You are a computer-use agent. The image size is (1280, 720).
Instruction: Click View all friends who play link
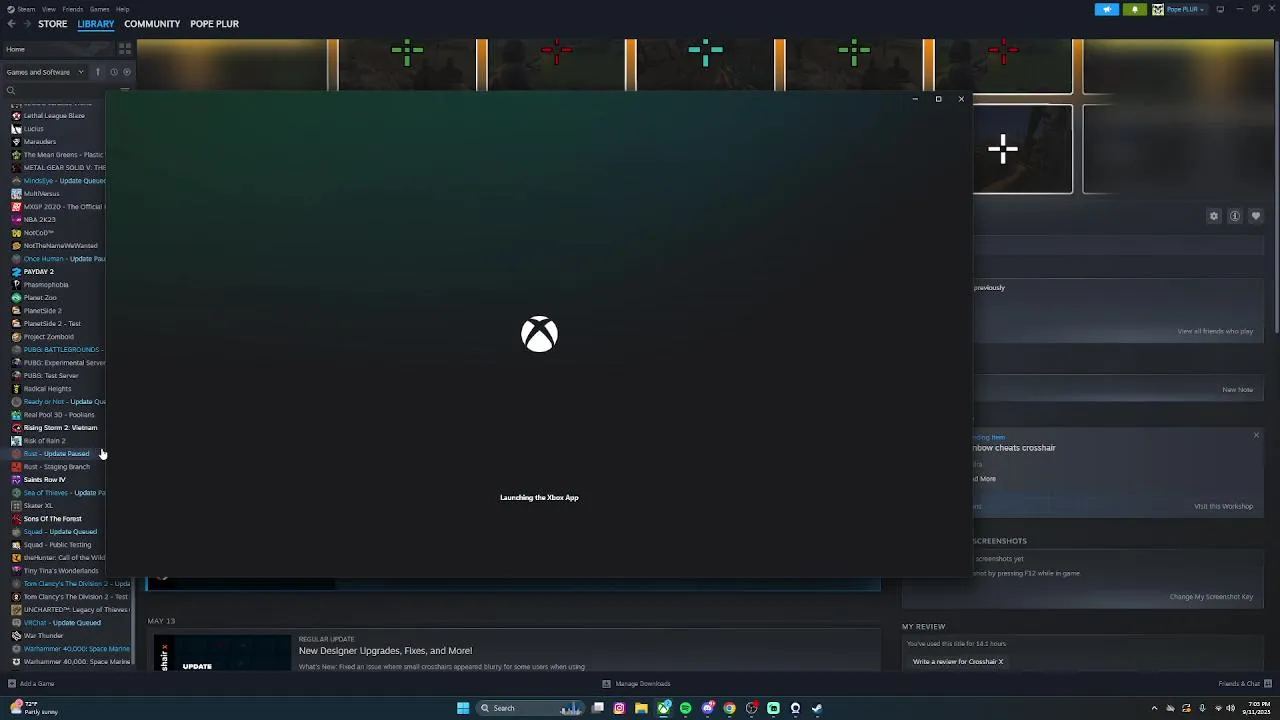(x=1215, y=331)
